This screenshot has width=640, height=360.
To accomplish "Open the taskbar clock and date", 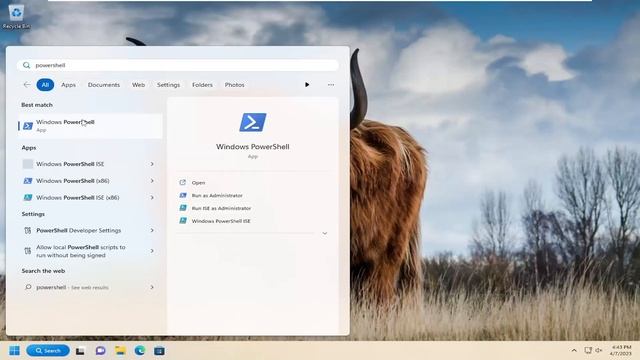I will (621, 350).
